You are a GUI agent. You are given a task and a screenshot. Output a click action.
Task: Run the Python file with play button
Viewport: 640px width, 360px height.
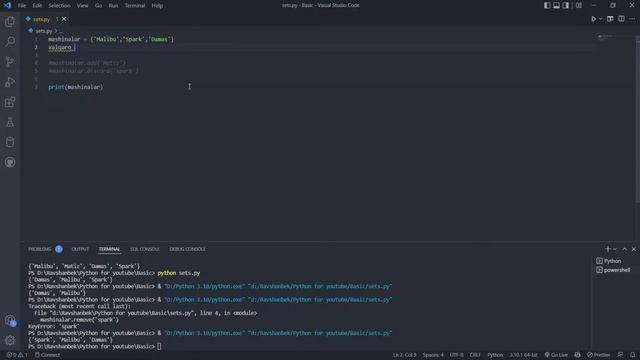click(593, 19)
